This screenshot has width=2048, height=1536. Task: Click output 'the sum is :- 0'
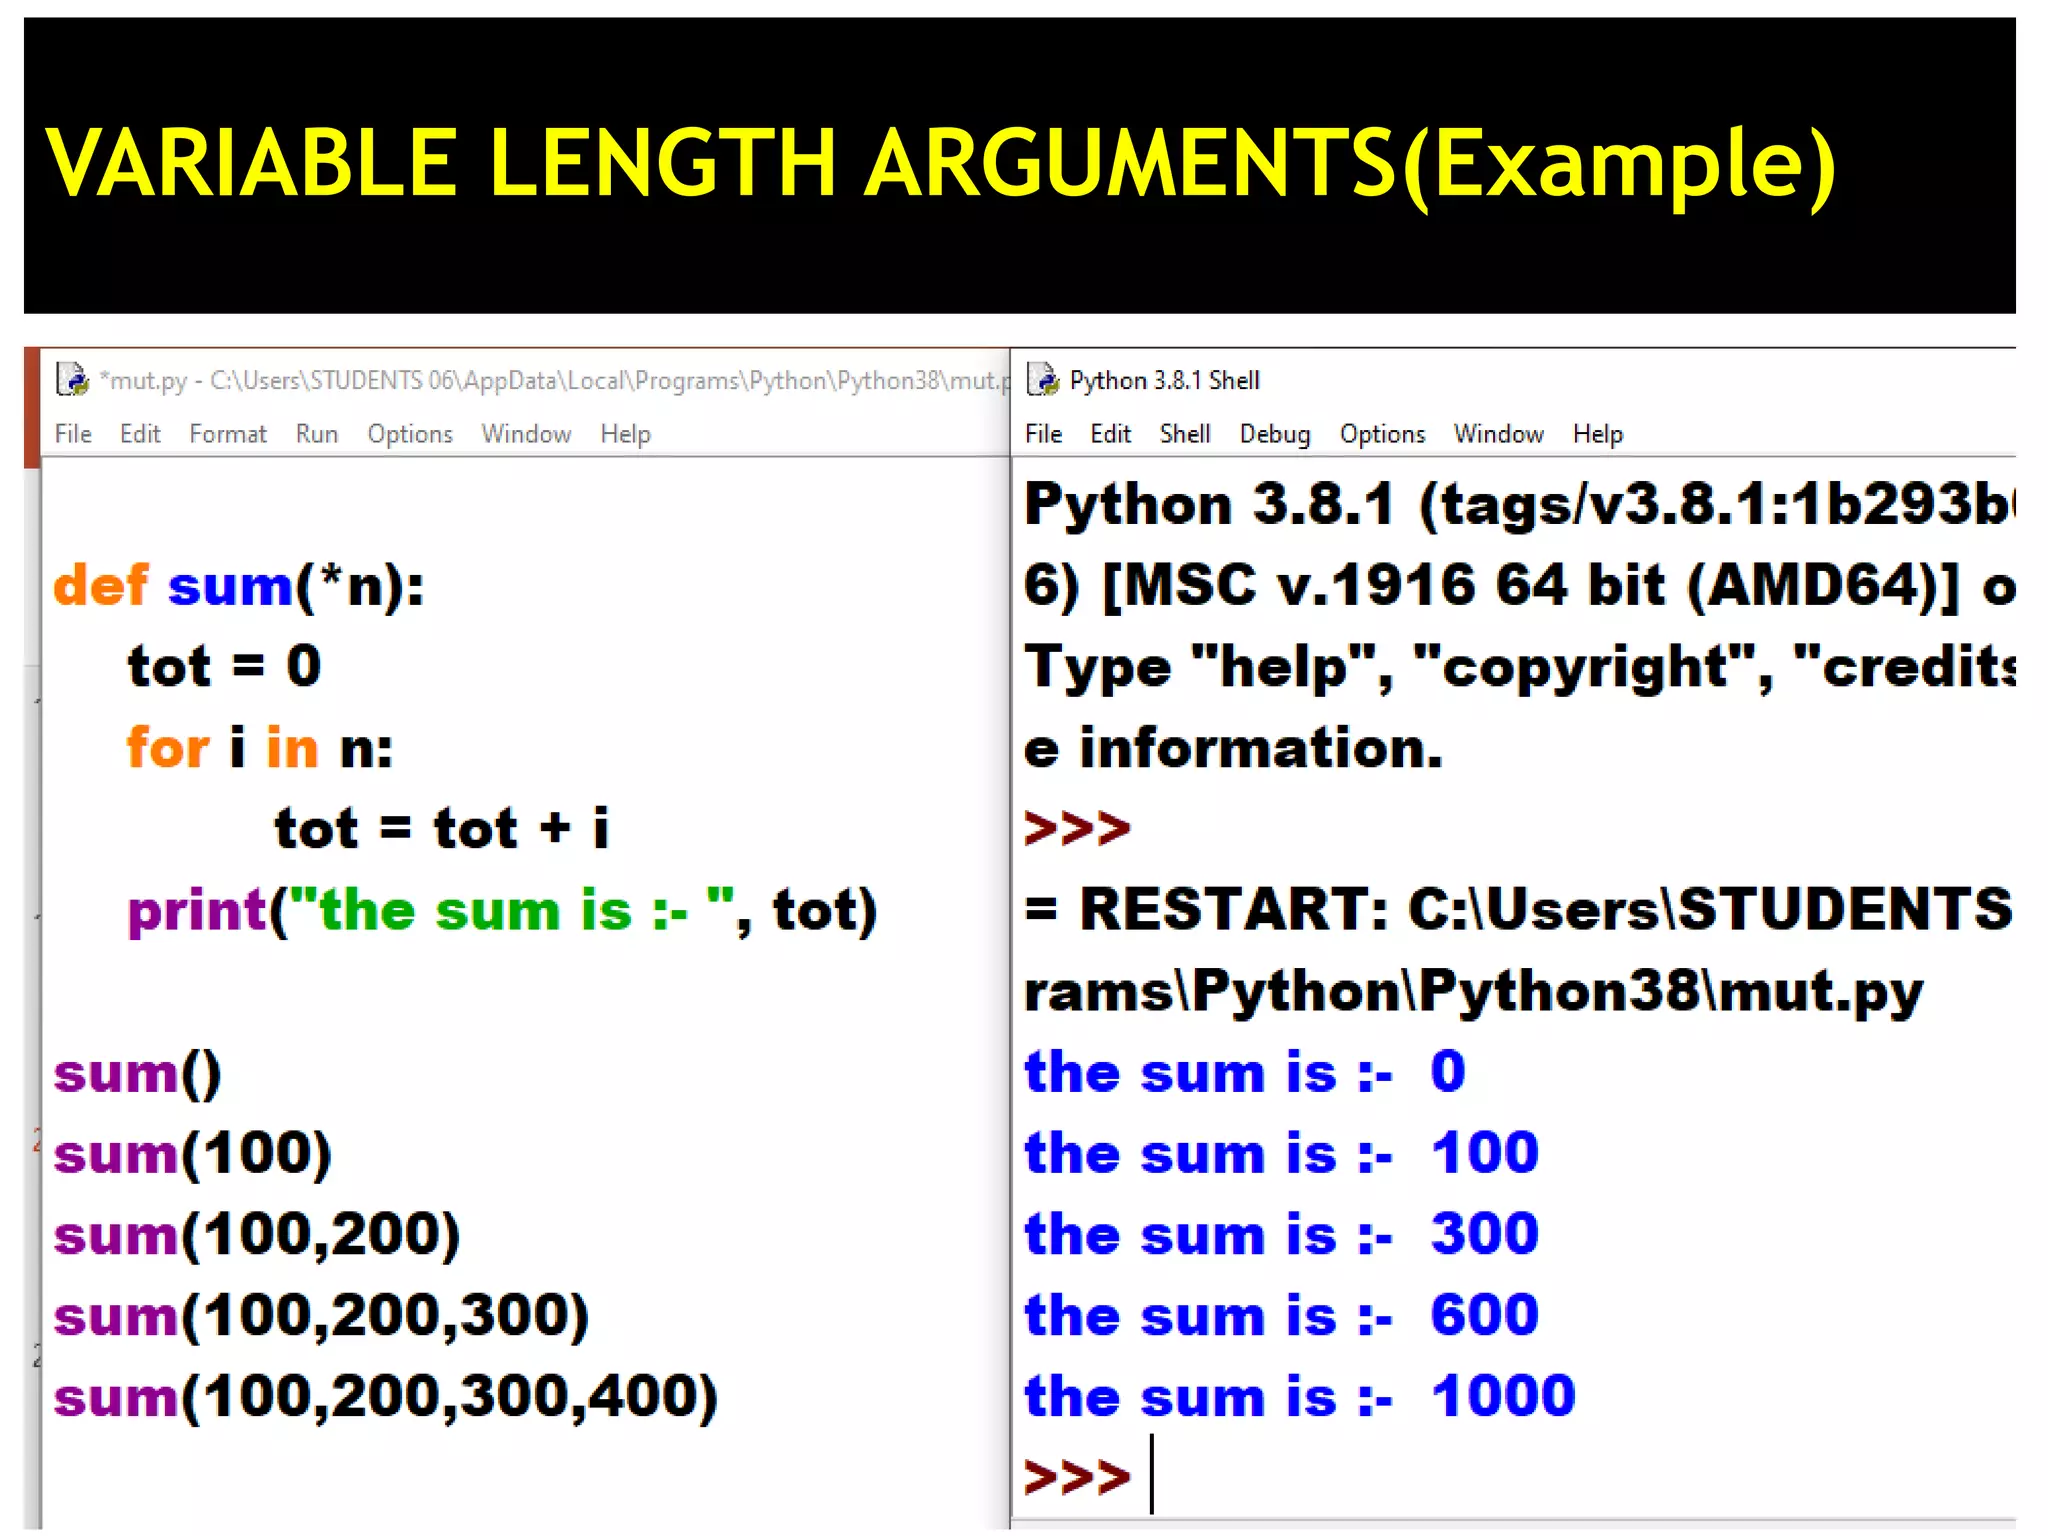point(1245,1073)
